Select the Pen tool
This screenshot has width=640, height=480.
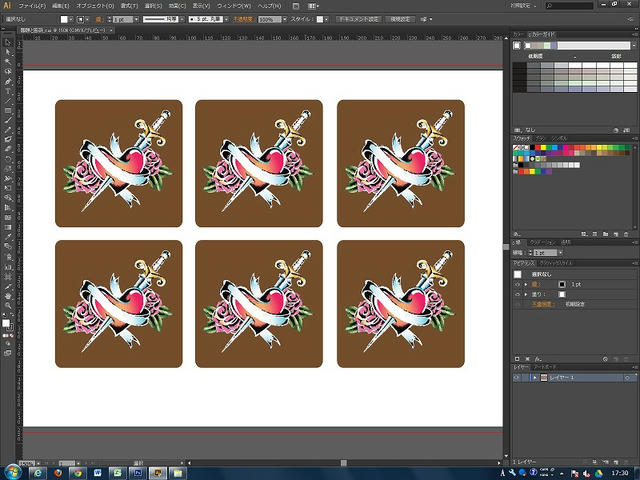tap(8, 81)
